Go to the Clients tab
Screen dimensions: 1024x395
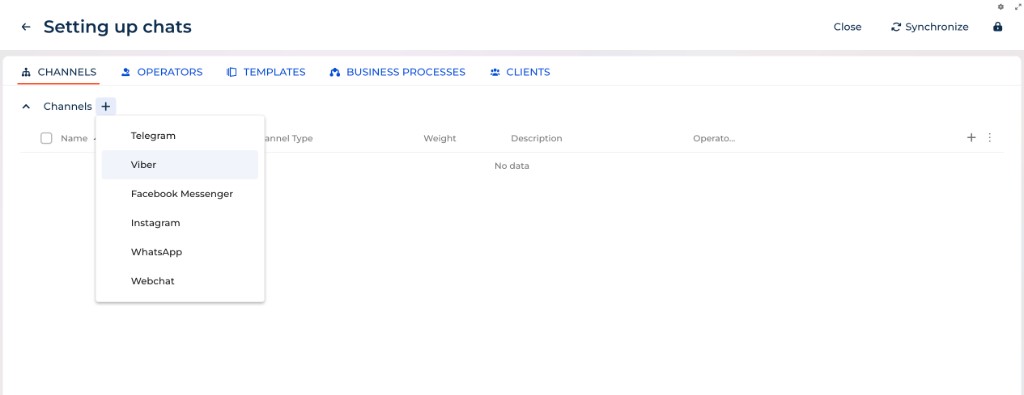[520, 72]
